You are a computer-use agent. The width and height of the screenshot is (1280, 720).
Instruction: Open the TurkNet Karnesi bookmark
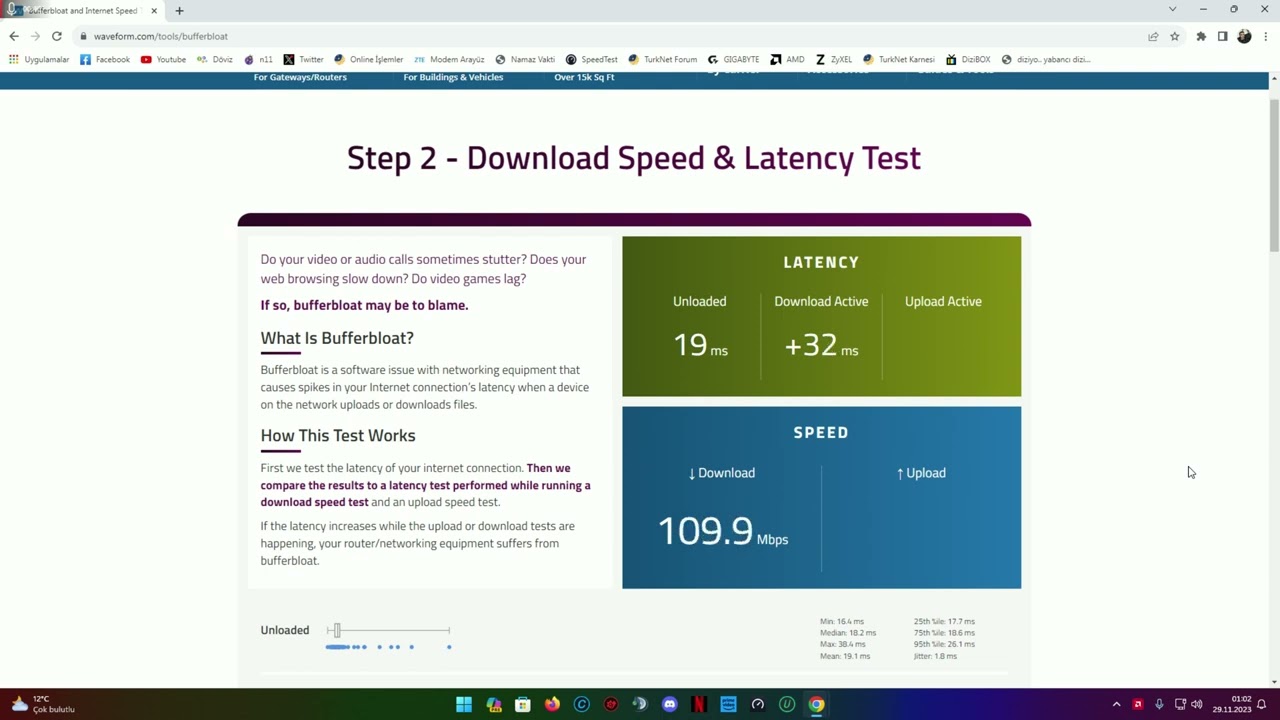[x=898, y=59]
